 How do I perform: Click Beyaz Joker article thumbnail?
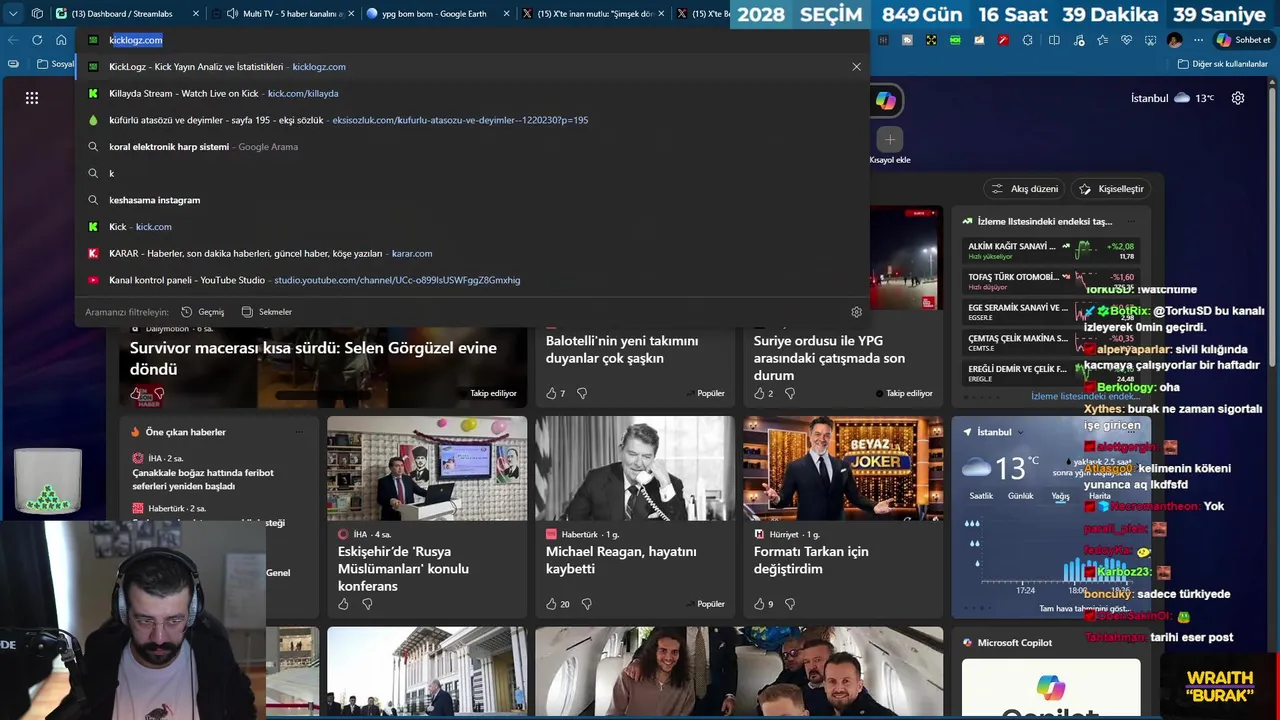[x=842, y=469]
